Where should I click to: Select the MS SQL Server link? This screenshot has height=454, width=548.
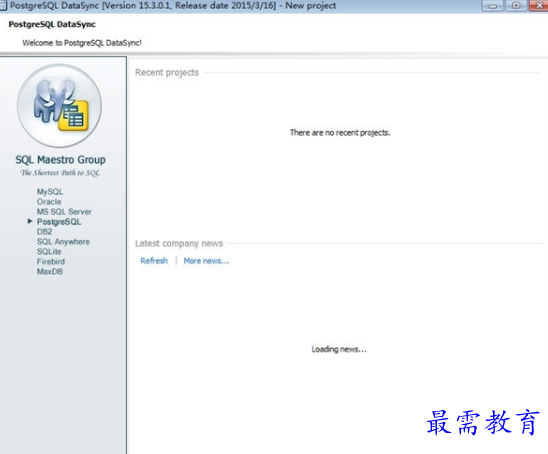(x=64, y=211)
